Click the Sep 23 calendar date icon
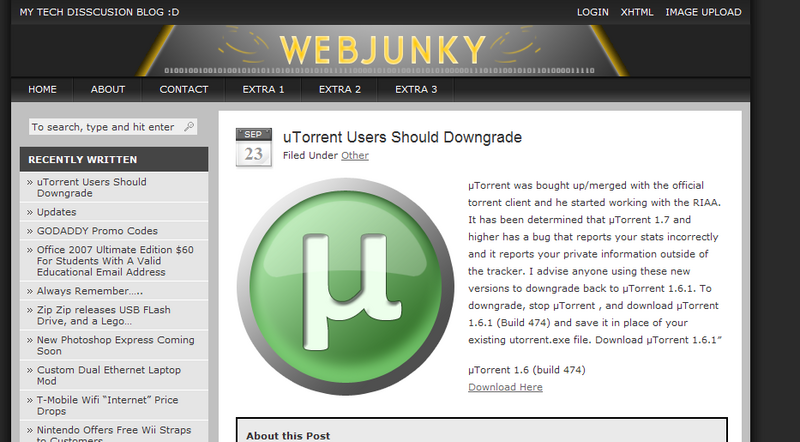 [254, 148]
